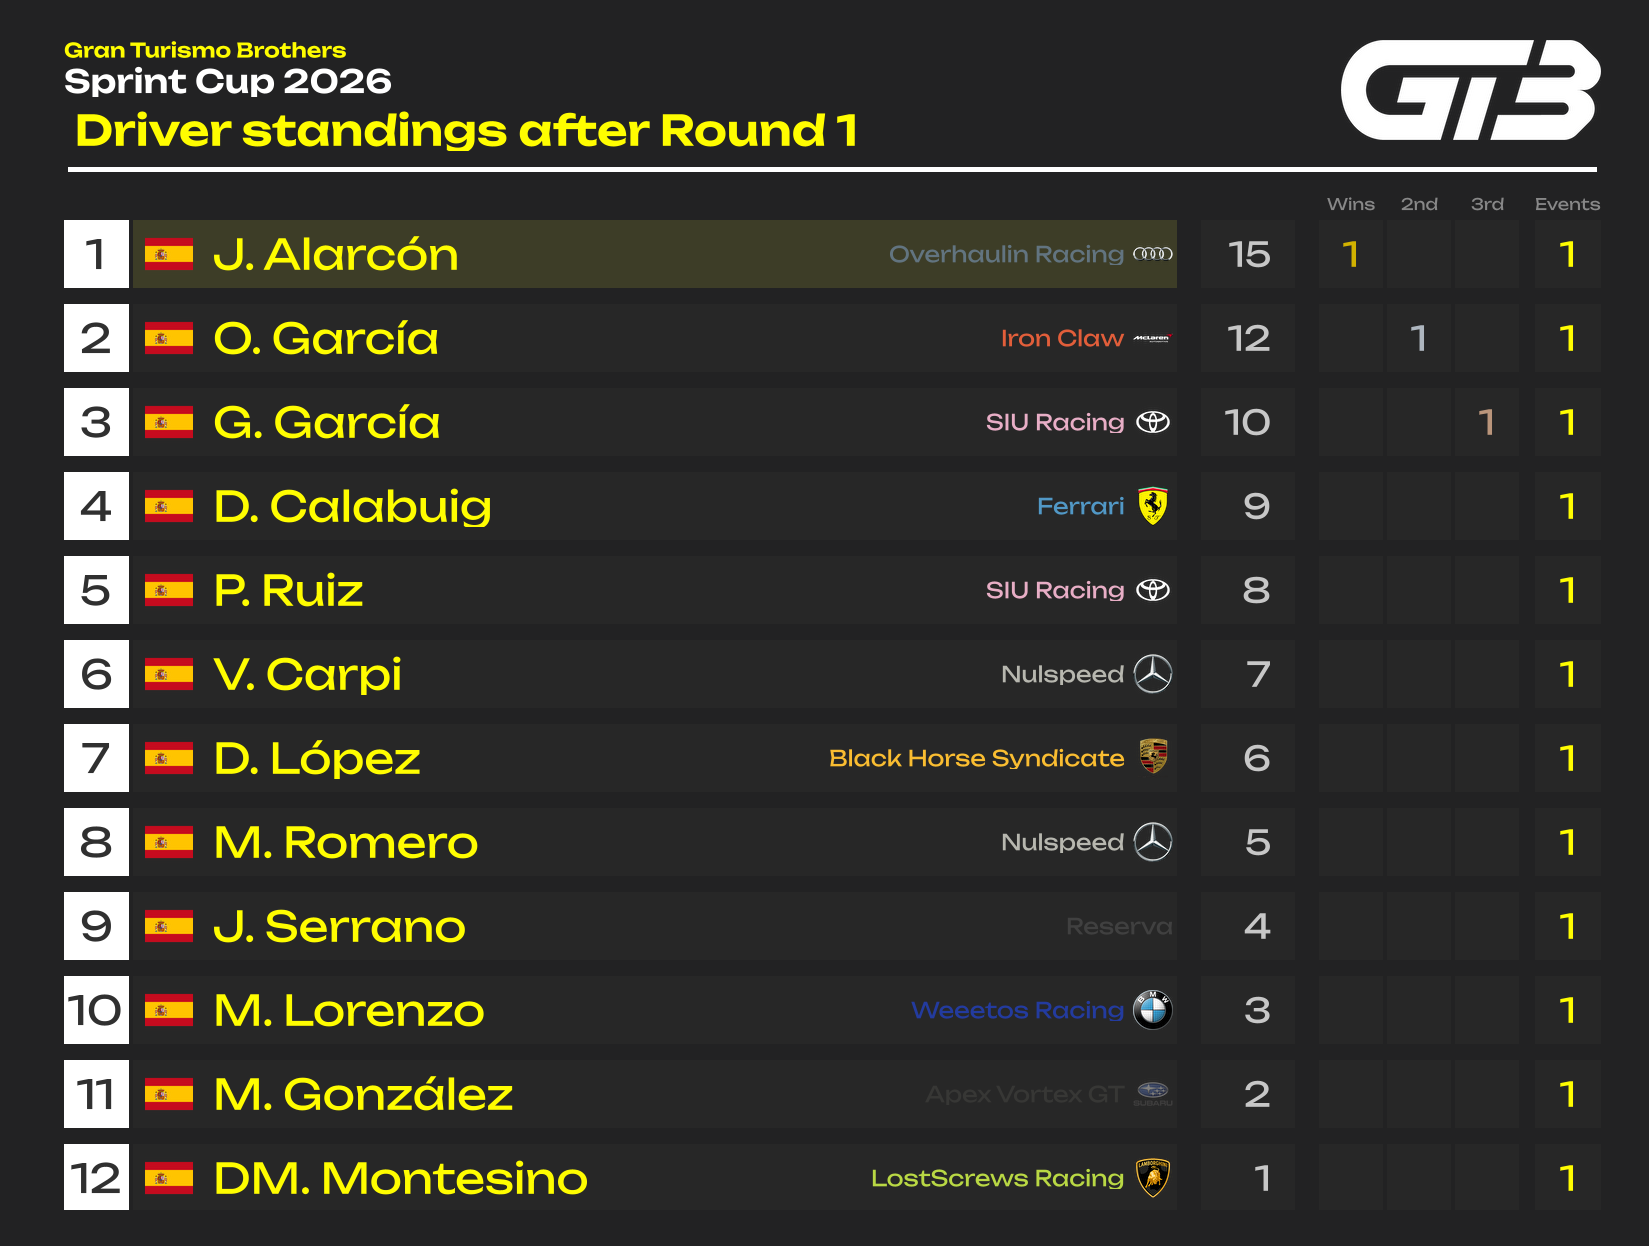Click the Lamborghini shield beside LostScrews Racing
This screenshot has height=1246, width=1649.
click(1153, 1178)
